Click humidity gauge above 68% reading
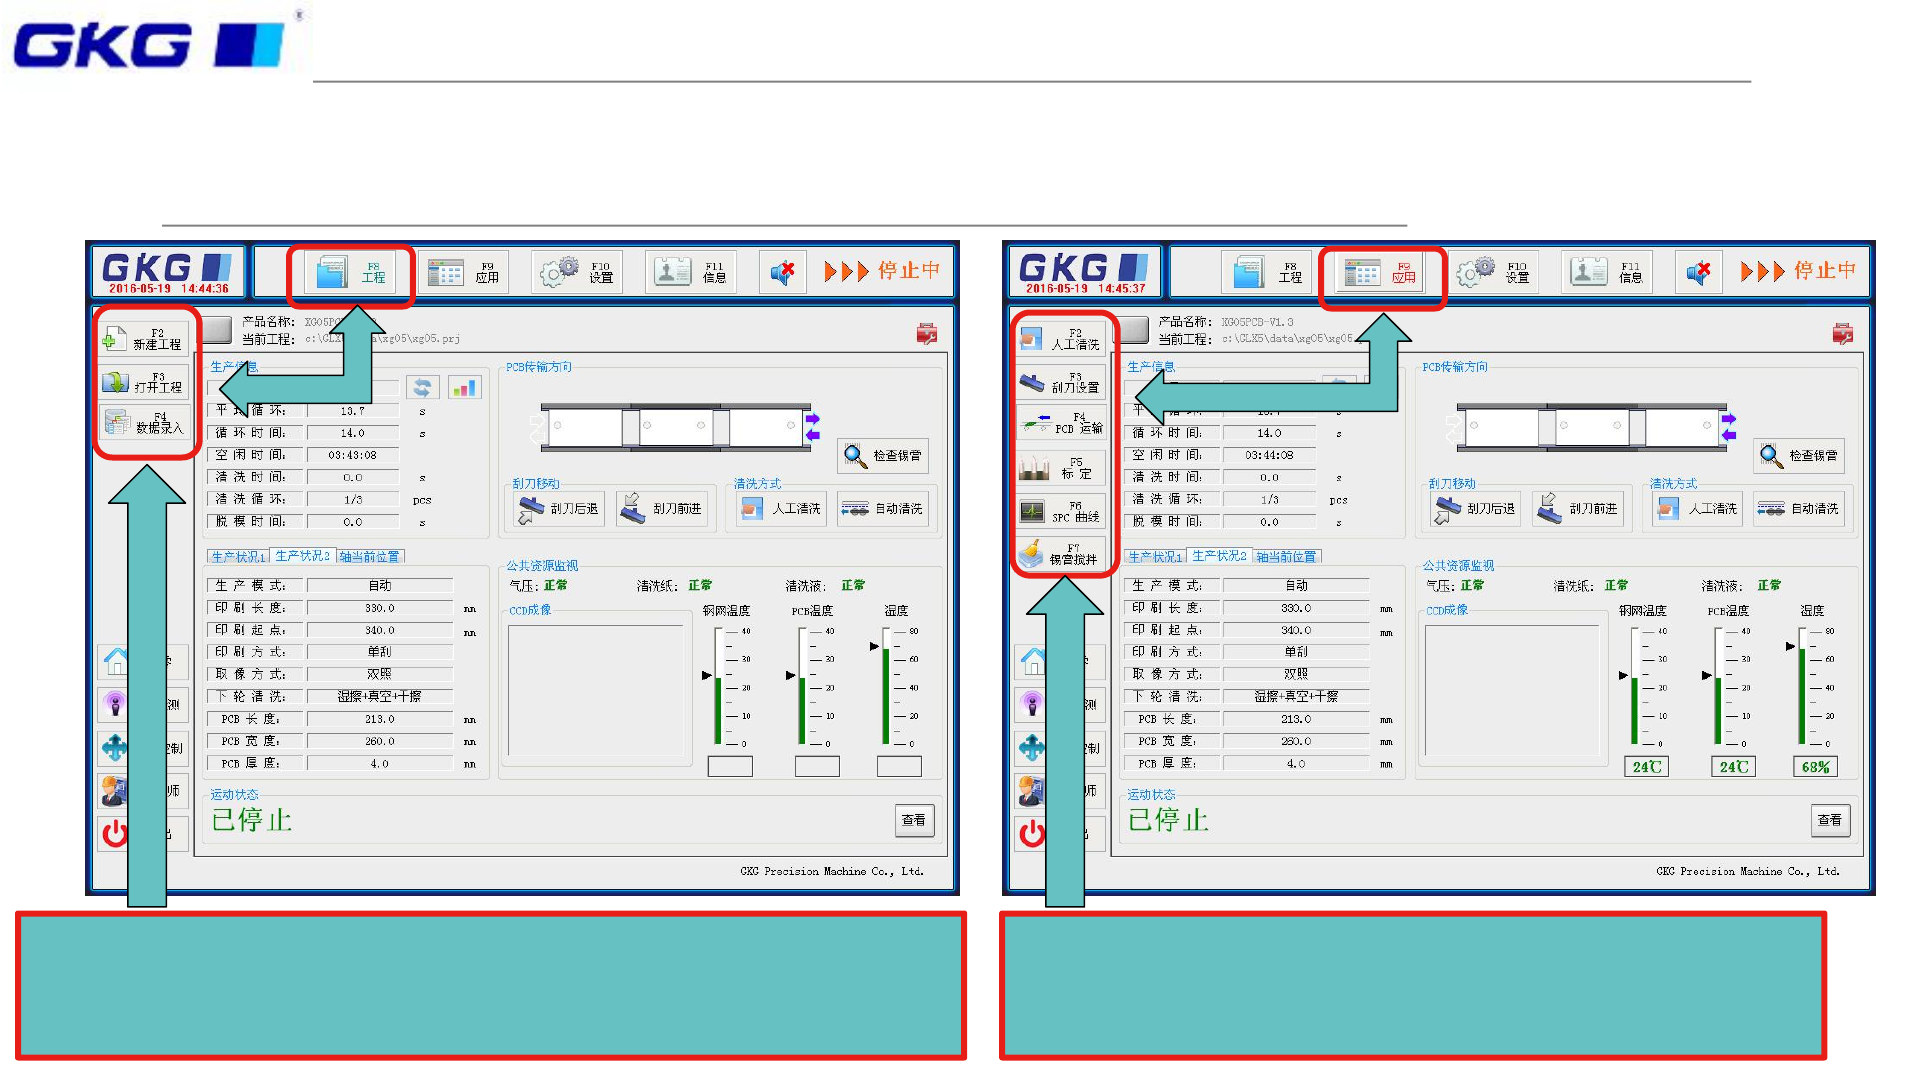This screenshot has width=1920, height=1080. [1802, 687]
